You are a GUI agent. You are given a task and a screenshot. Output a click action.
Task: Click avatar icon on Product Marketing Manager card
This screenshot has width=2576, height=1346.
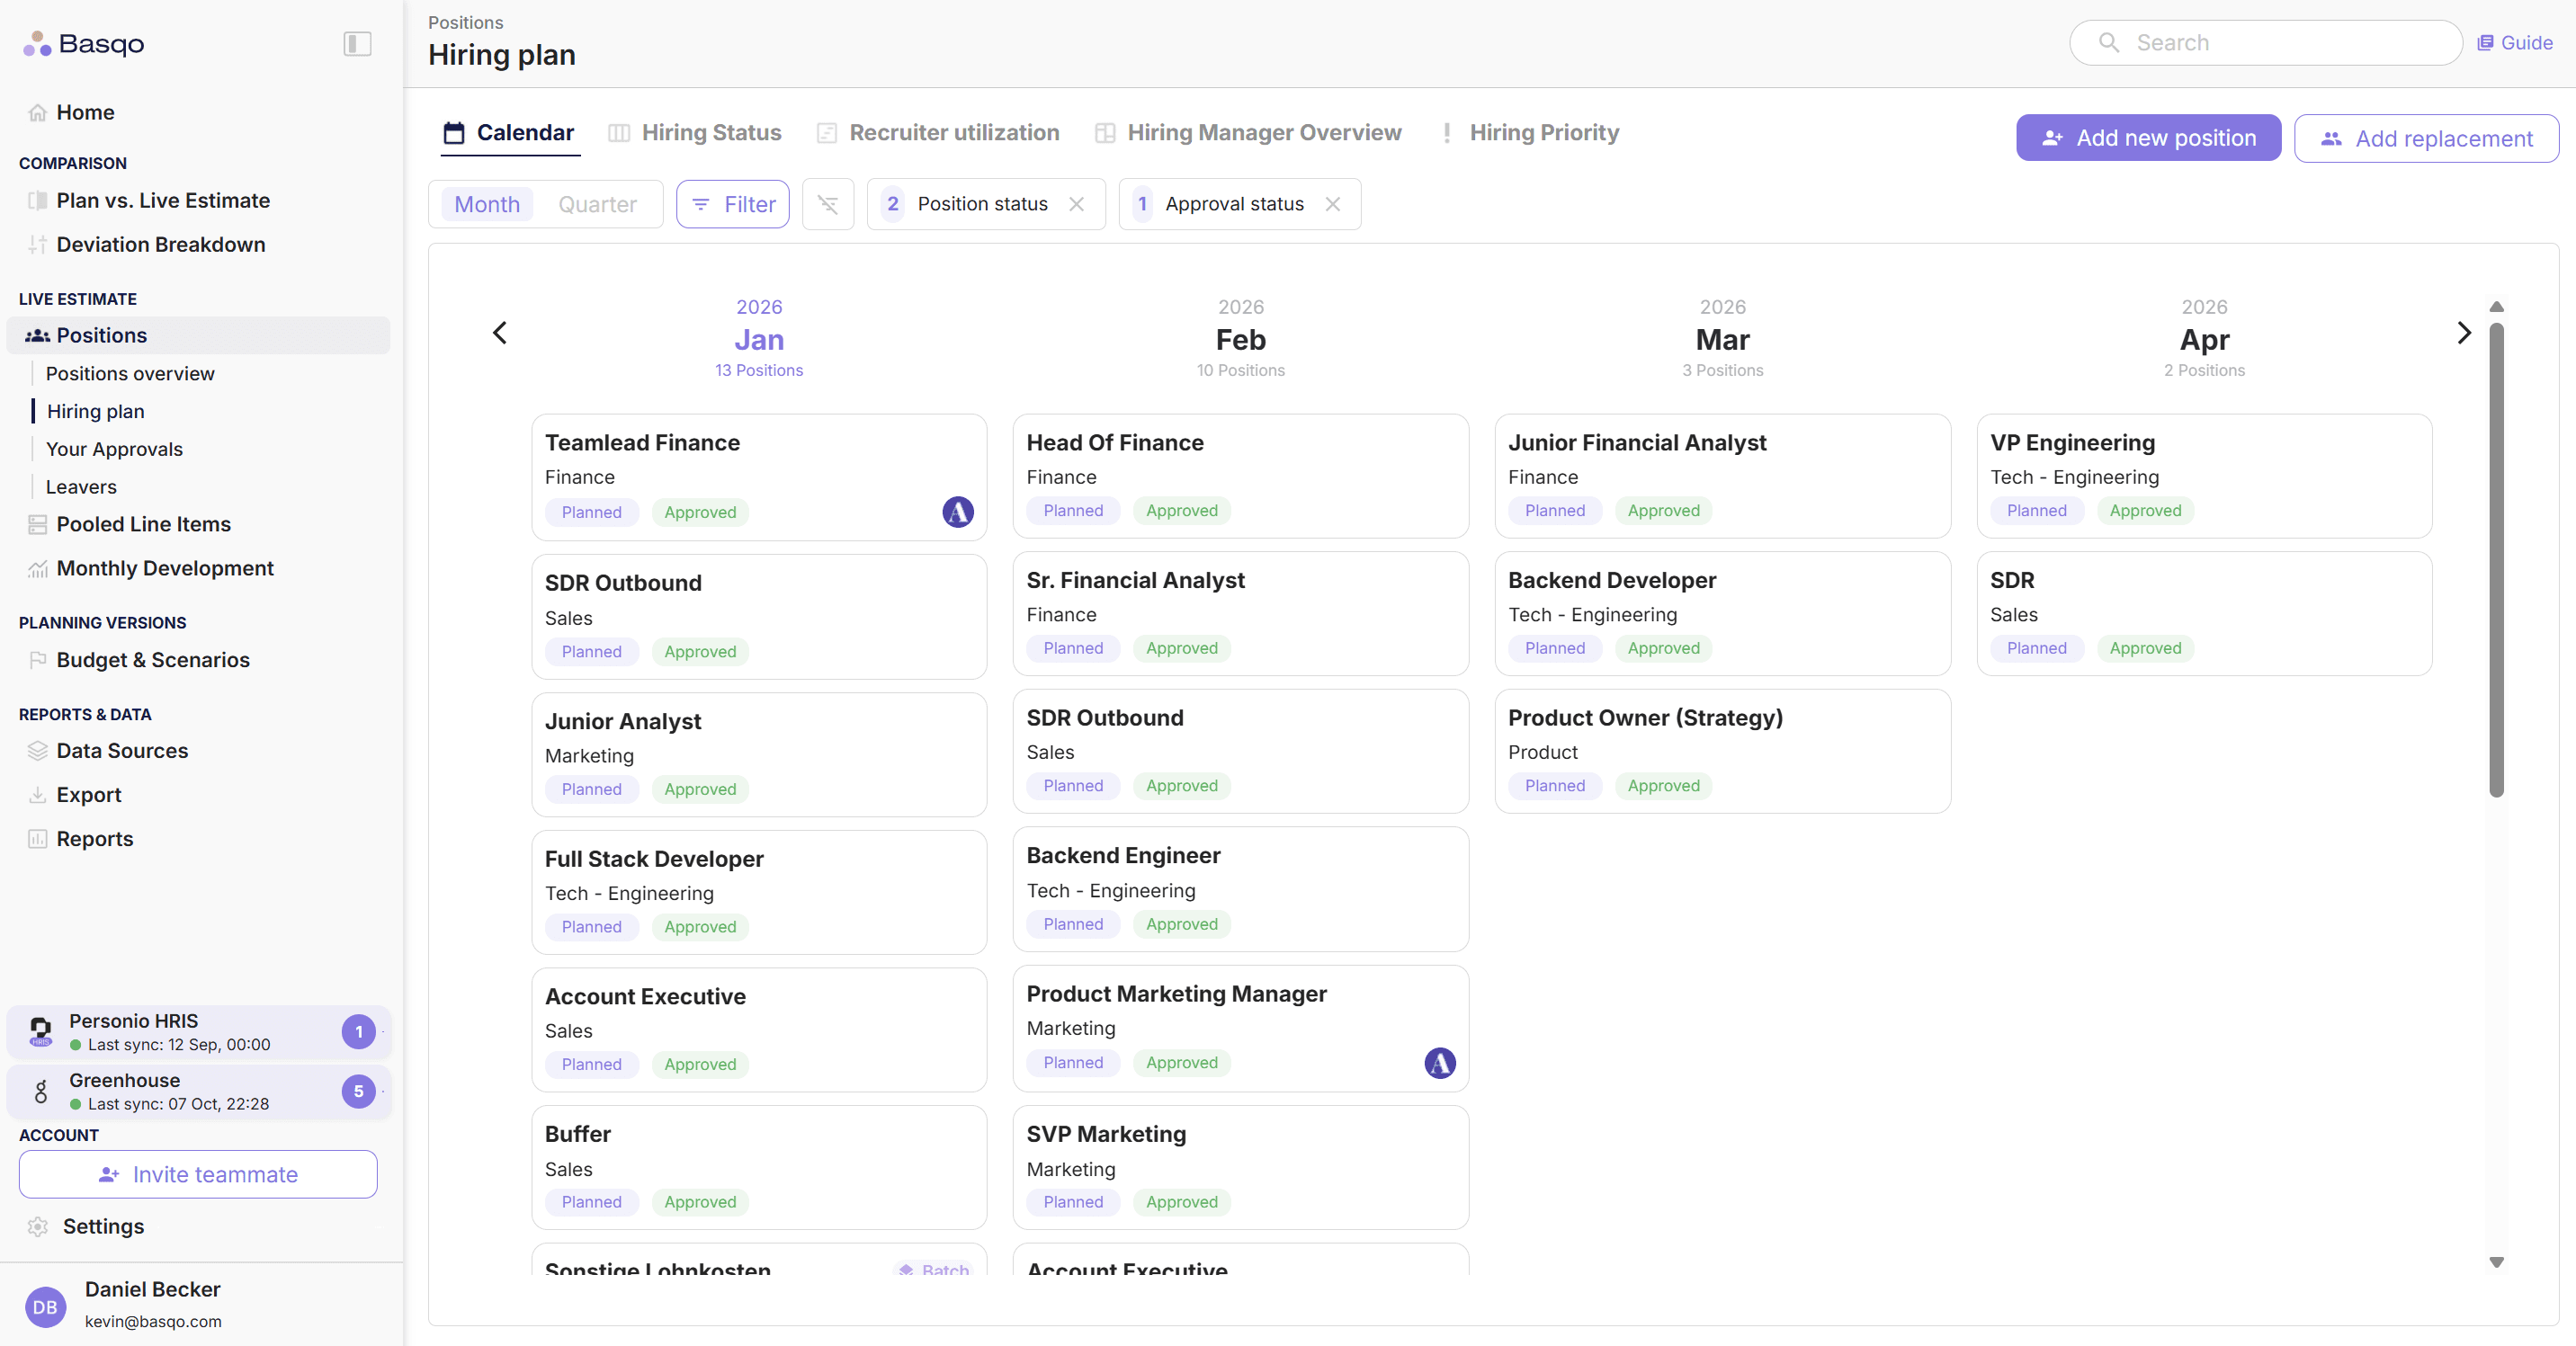pyautogui.click(x=1439, y=1062)
